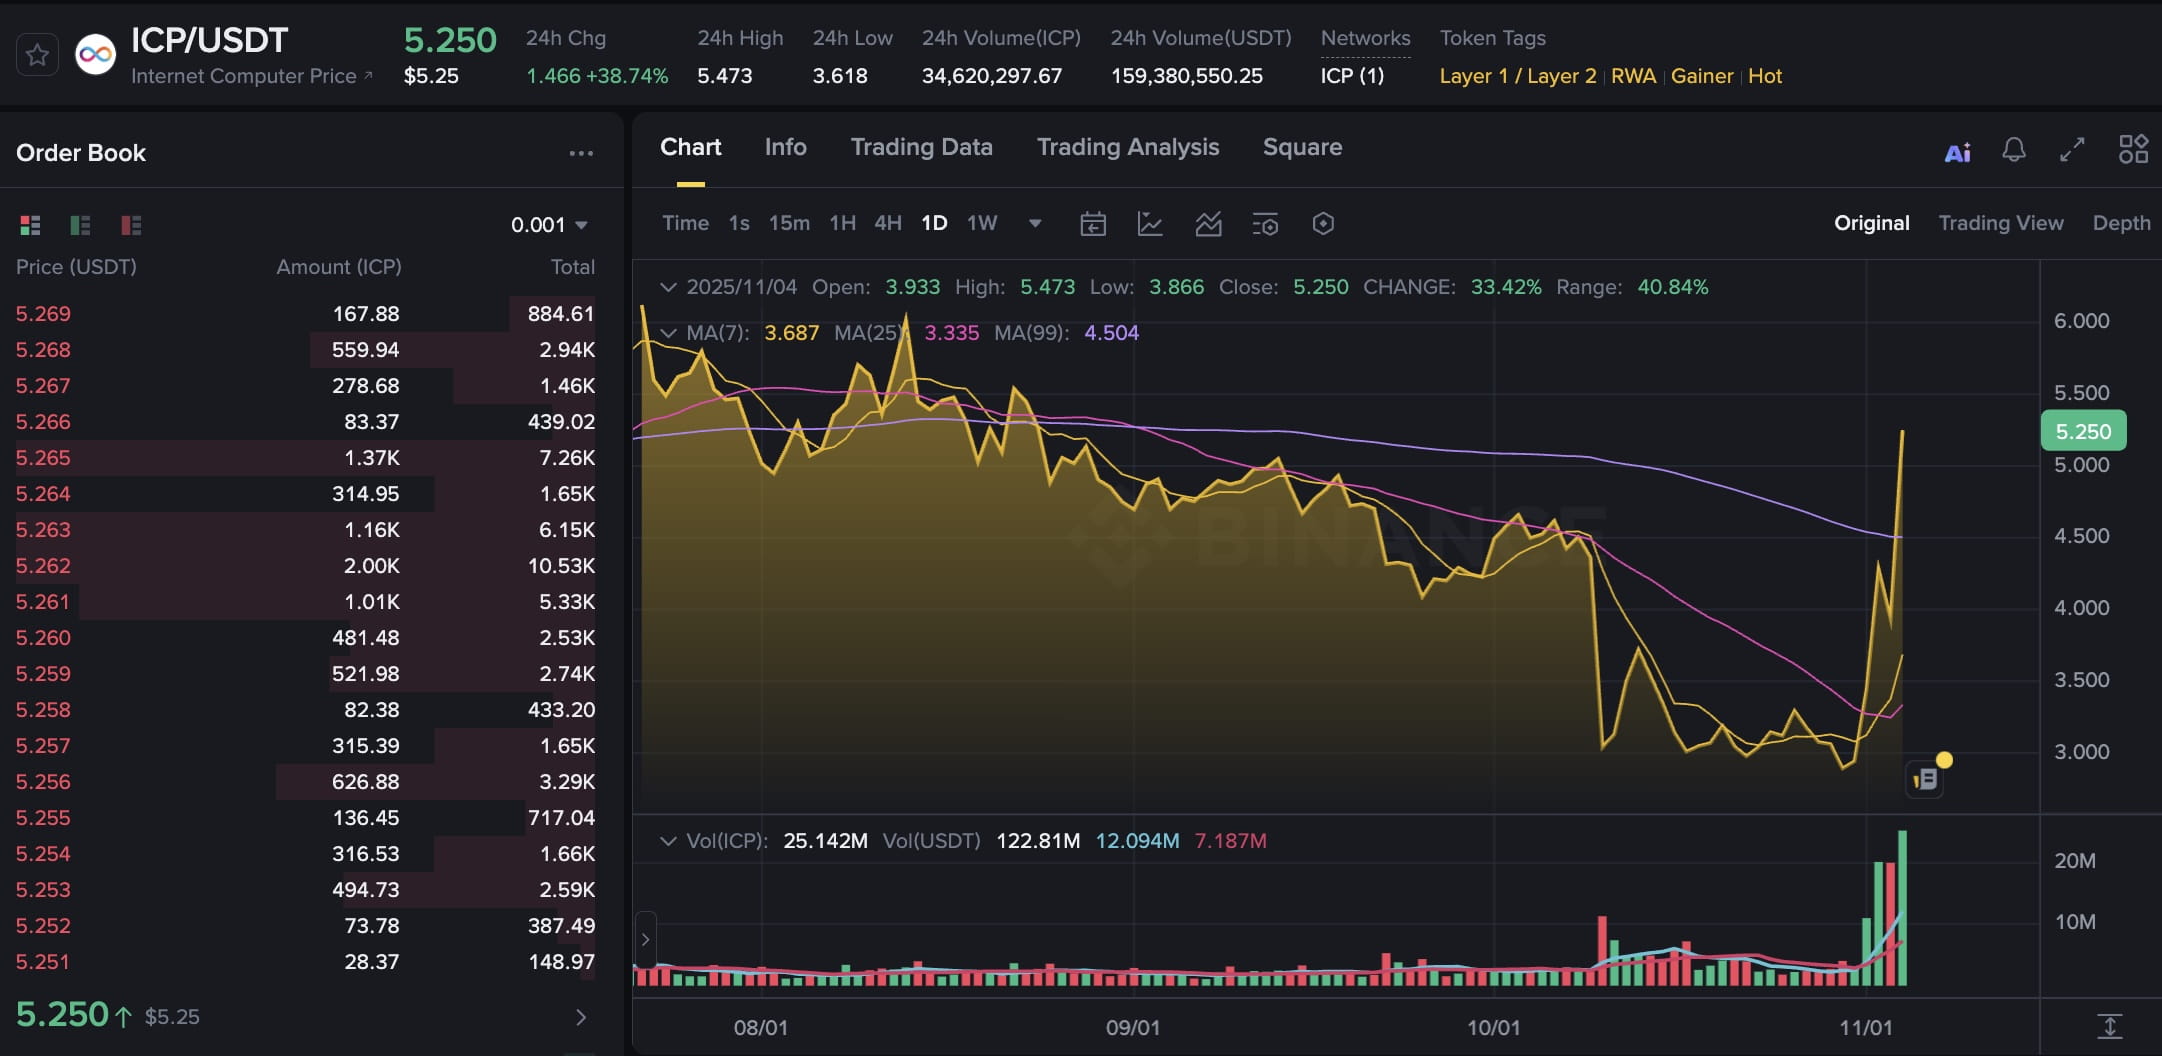The width and height of the screenshot is (2162, 1056).
Task: Click the Gainer token tag
Action: tap(1702, 76)
